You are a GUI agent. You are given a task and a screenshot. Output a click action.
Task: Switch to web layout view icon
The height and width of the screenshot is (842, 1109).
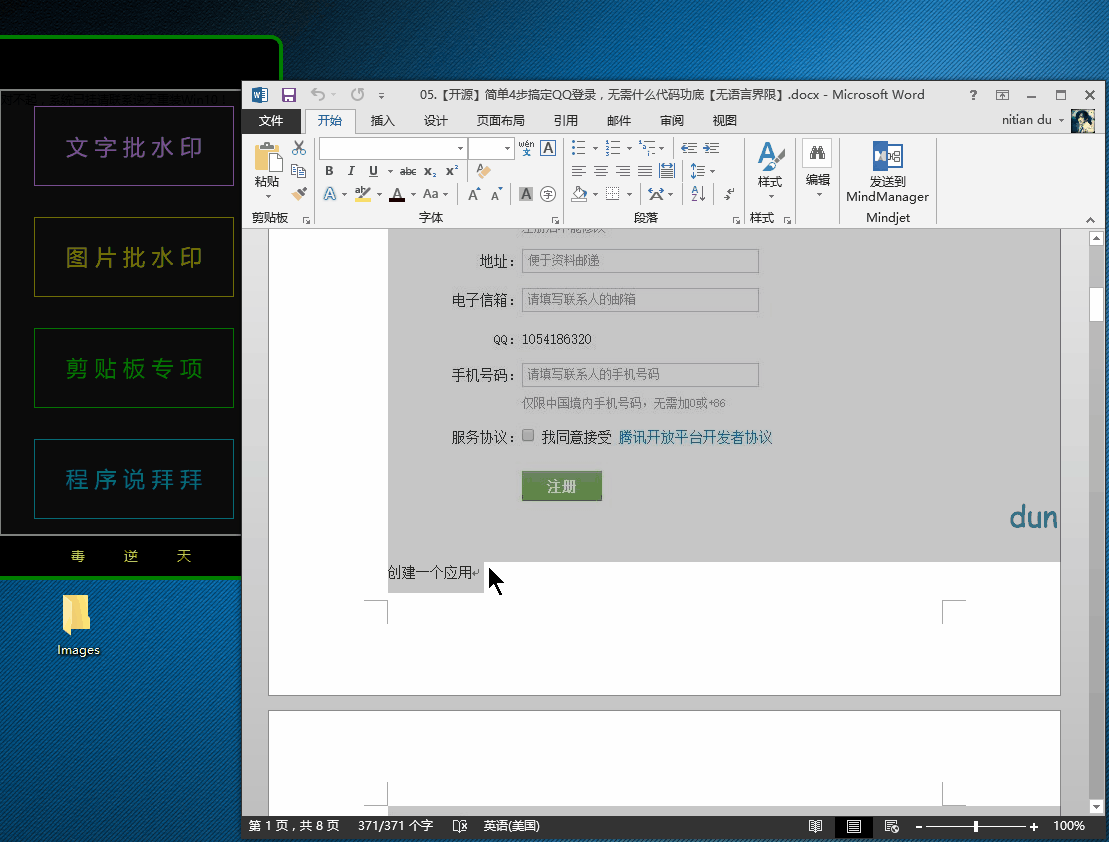(x=891, y=826)
